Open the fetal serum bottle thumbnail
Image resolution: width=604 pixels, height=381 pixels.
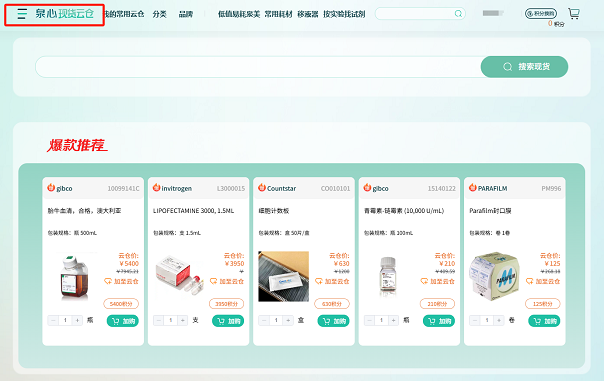click(x=74, y=277)
